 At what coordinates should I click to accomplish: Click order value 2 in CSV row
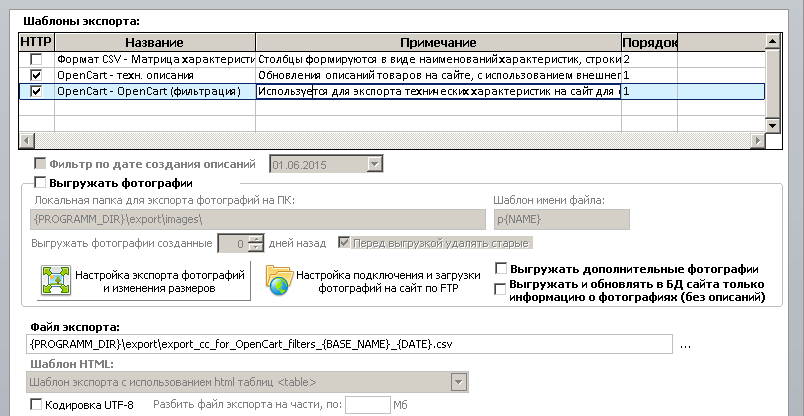click(x=650, y=60)
